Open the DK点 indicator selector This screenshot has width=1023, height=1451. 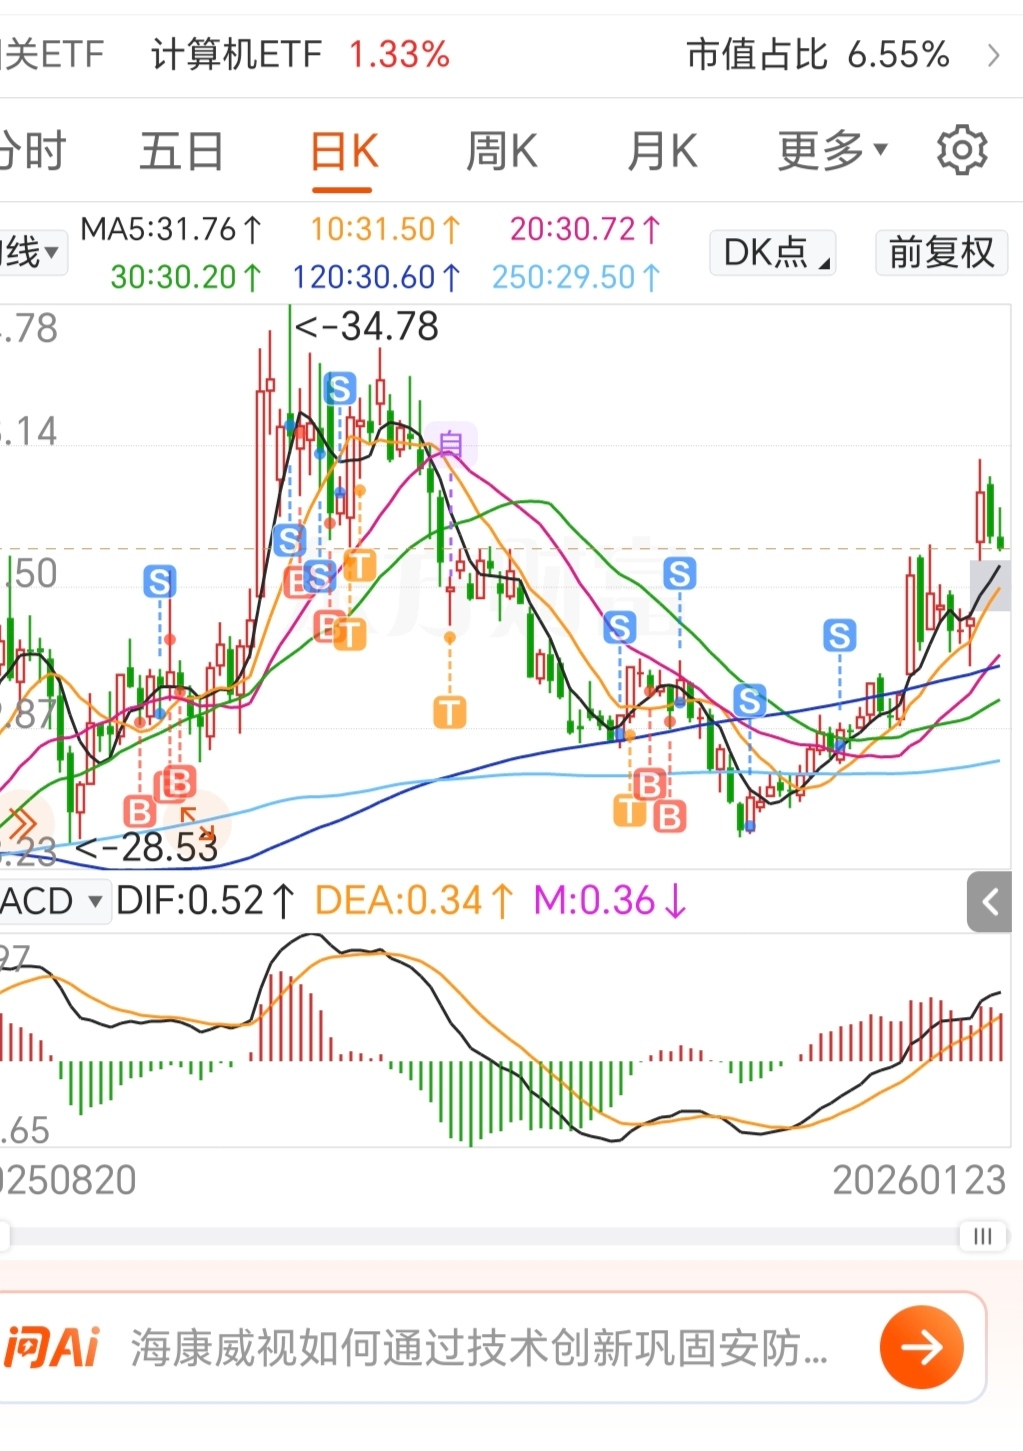tap(773, 252)
